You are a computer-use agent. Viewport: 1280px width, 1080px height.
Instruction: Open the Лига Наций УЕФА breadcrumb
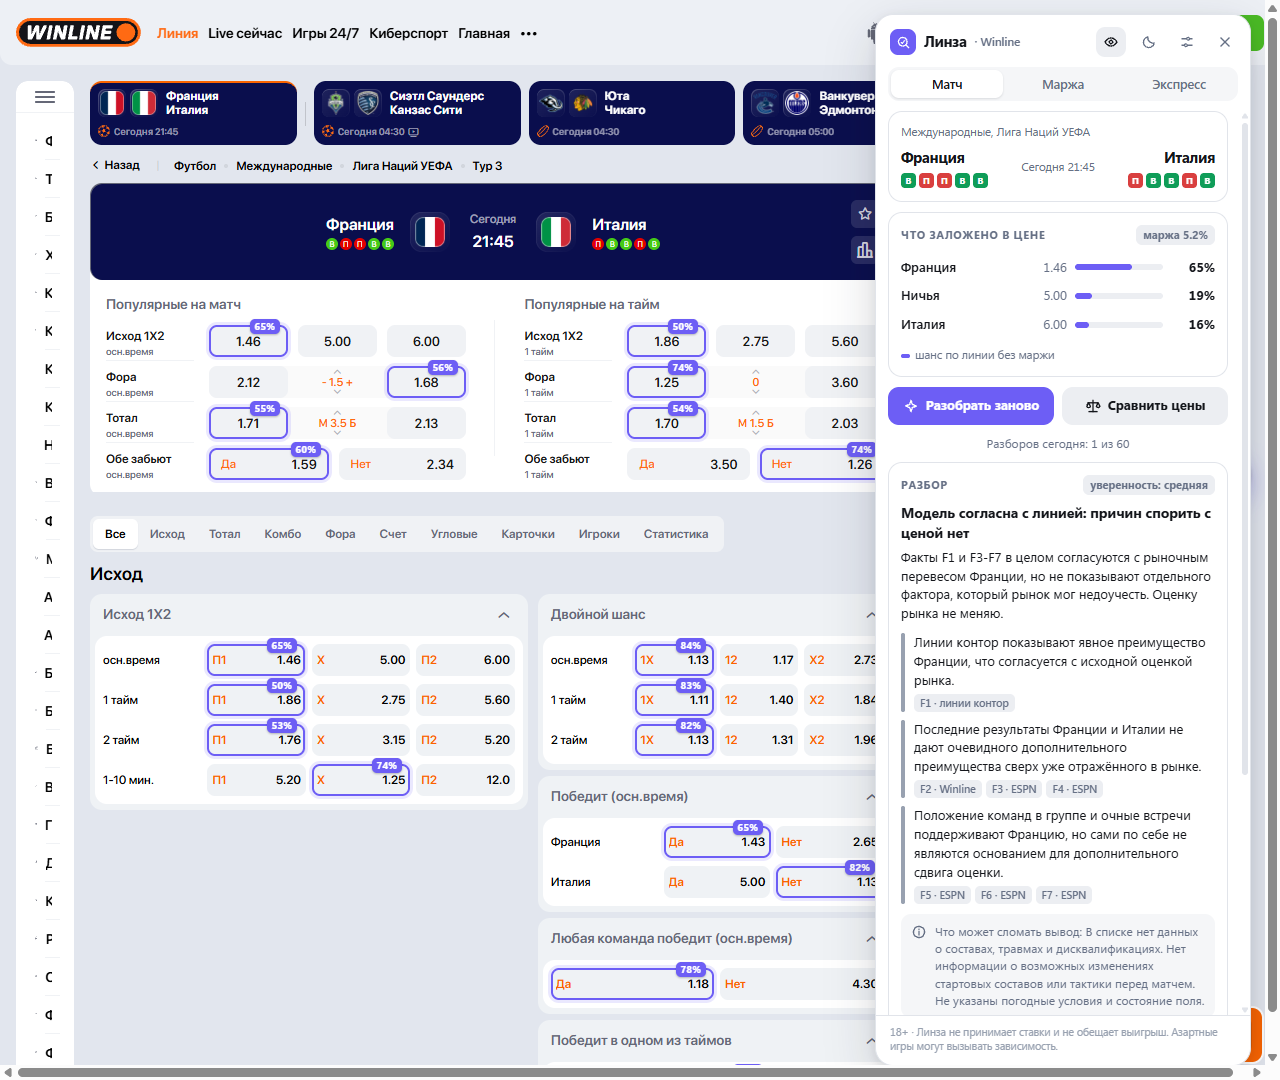[x=402, y=166]
